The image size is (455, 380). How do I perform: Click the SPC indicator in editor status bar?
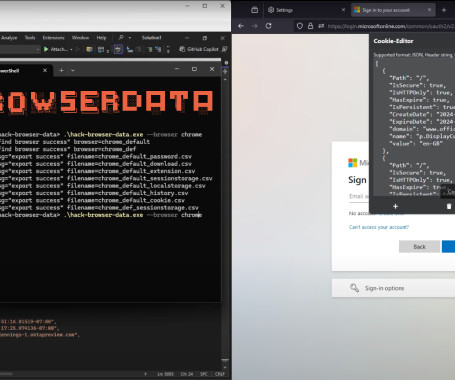pyautogui.click(x=204, y=374)
